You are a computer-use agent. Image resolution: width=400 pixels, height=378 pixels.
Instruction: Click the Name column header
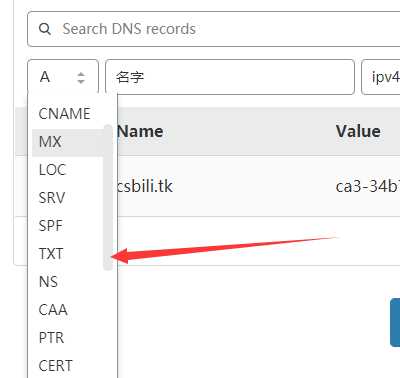point(140,131)
